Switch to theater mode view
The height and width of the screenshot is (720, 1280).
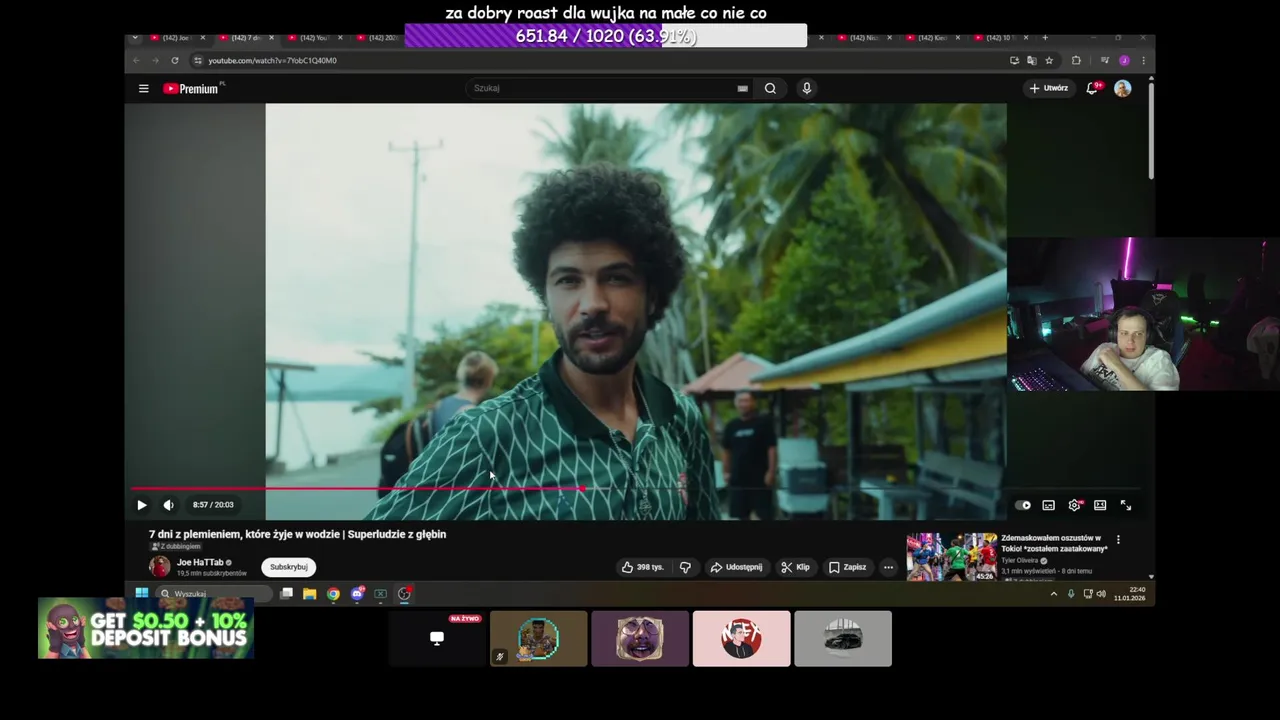[1100, 505]
